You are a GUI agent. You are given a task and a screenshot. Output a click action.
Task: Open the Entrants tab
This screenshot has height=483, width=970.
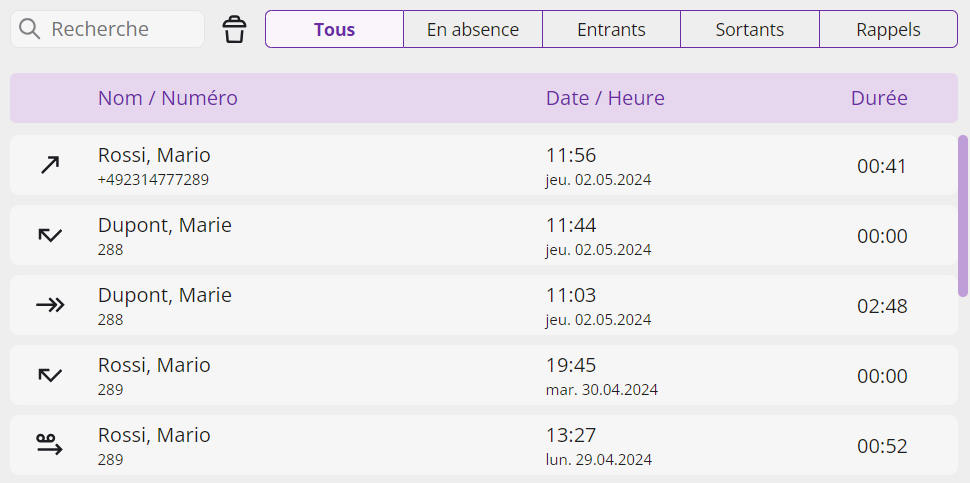pyautogui.click(x=611, y=29)
